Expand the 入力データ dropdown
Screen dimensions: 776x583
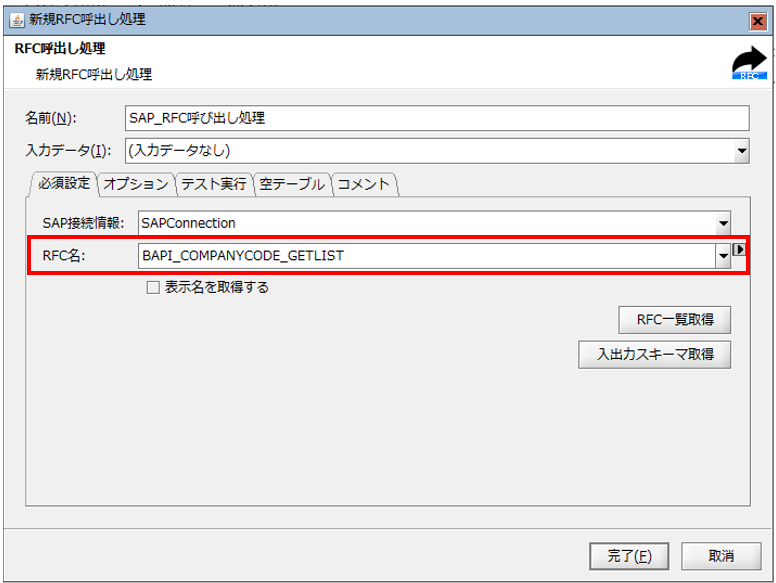coord(741,151)
